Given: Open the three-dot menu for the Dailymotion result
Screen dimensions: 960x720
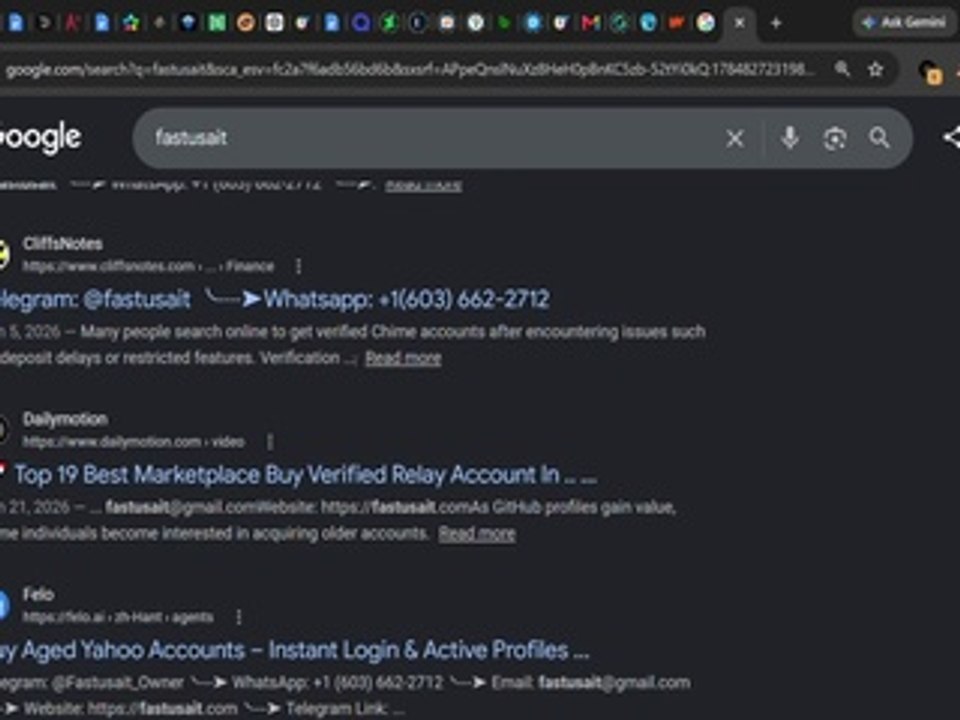Looking at the screenshot, I should 269,441.
